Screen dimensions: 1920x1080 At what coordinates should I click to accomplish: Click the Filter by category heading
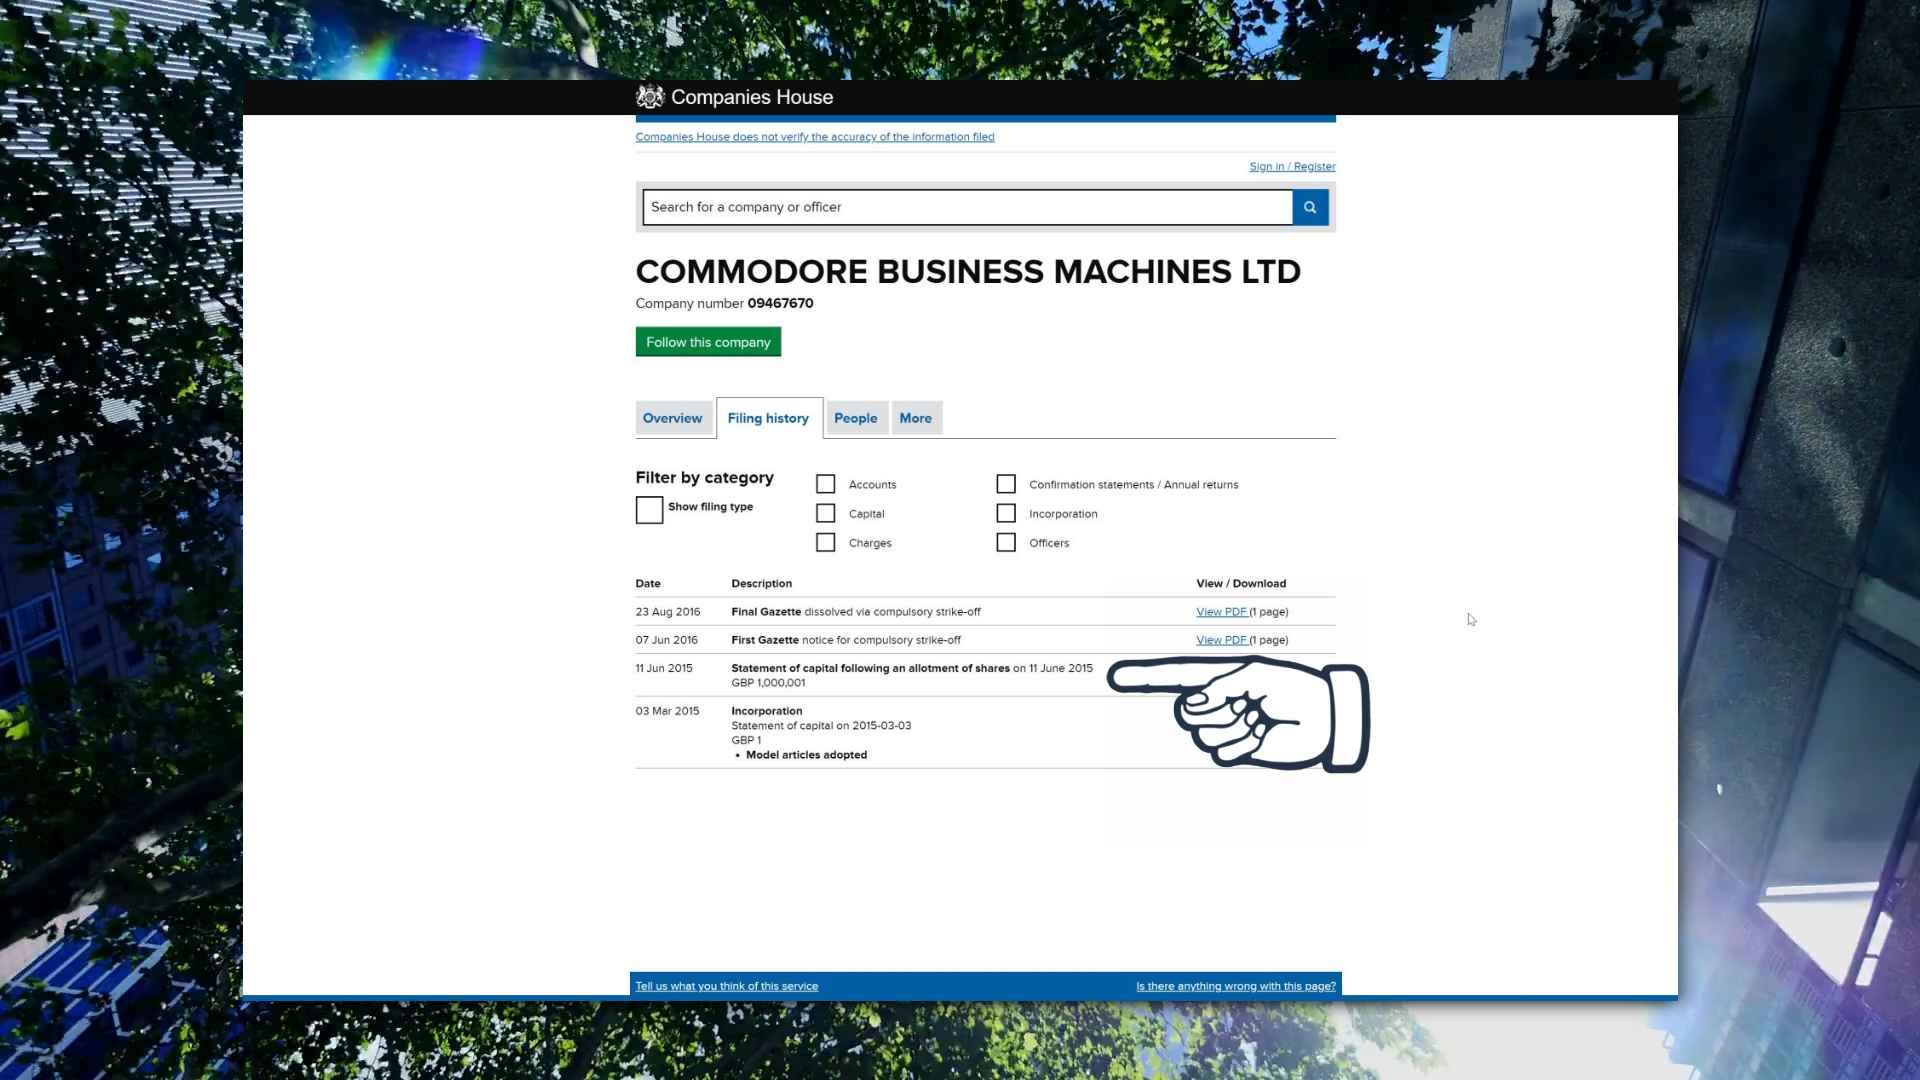tap(705, 478)
